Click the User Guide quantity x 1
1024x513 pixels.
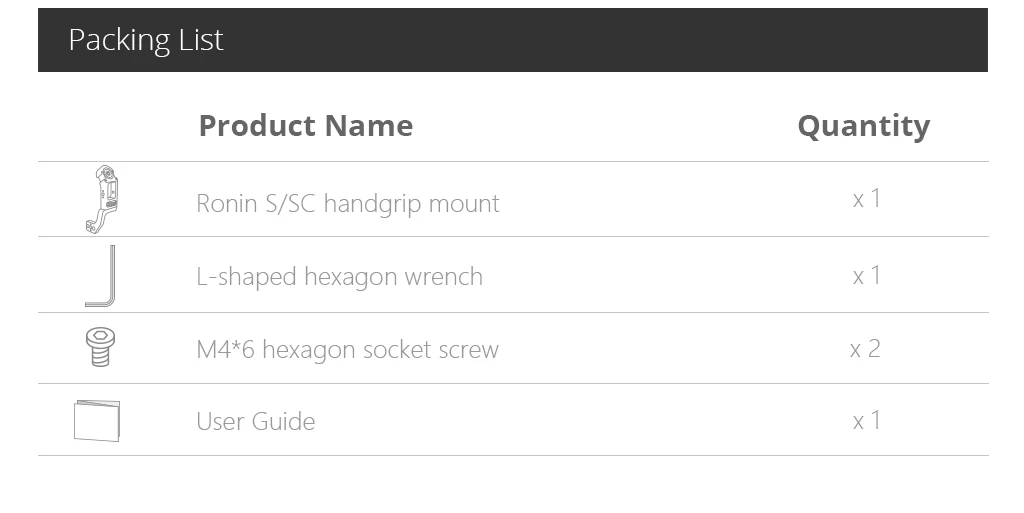867,420
